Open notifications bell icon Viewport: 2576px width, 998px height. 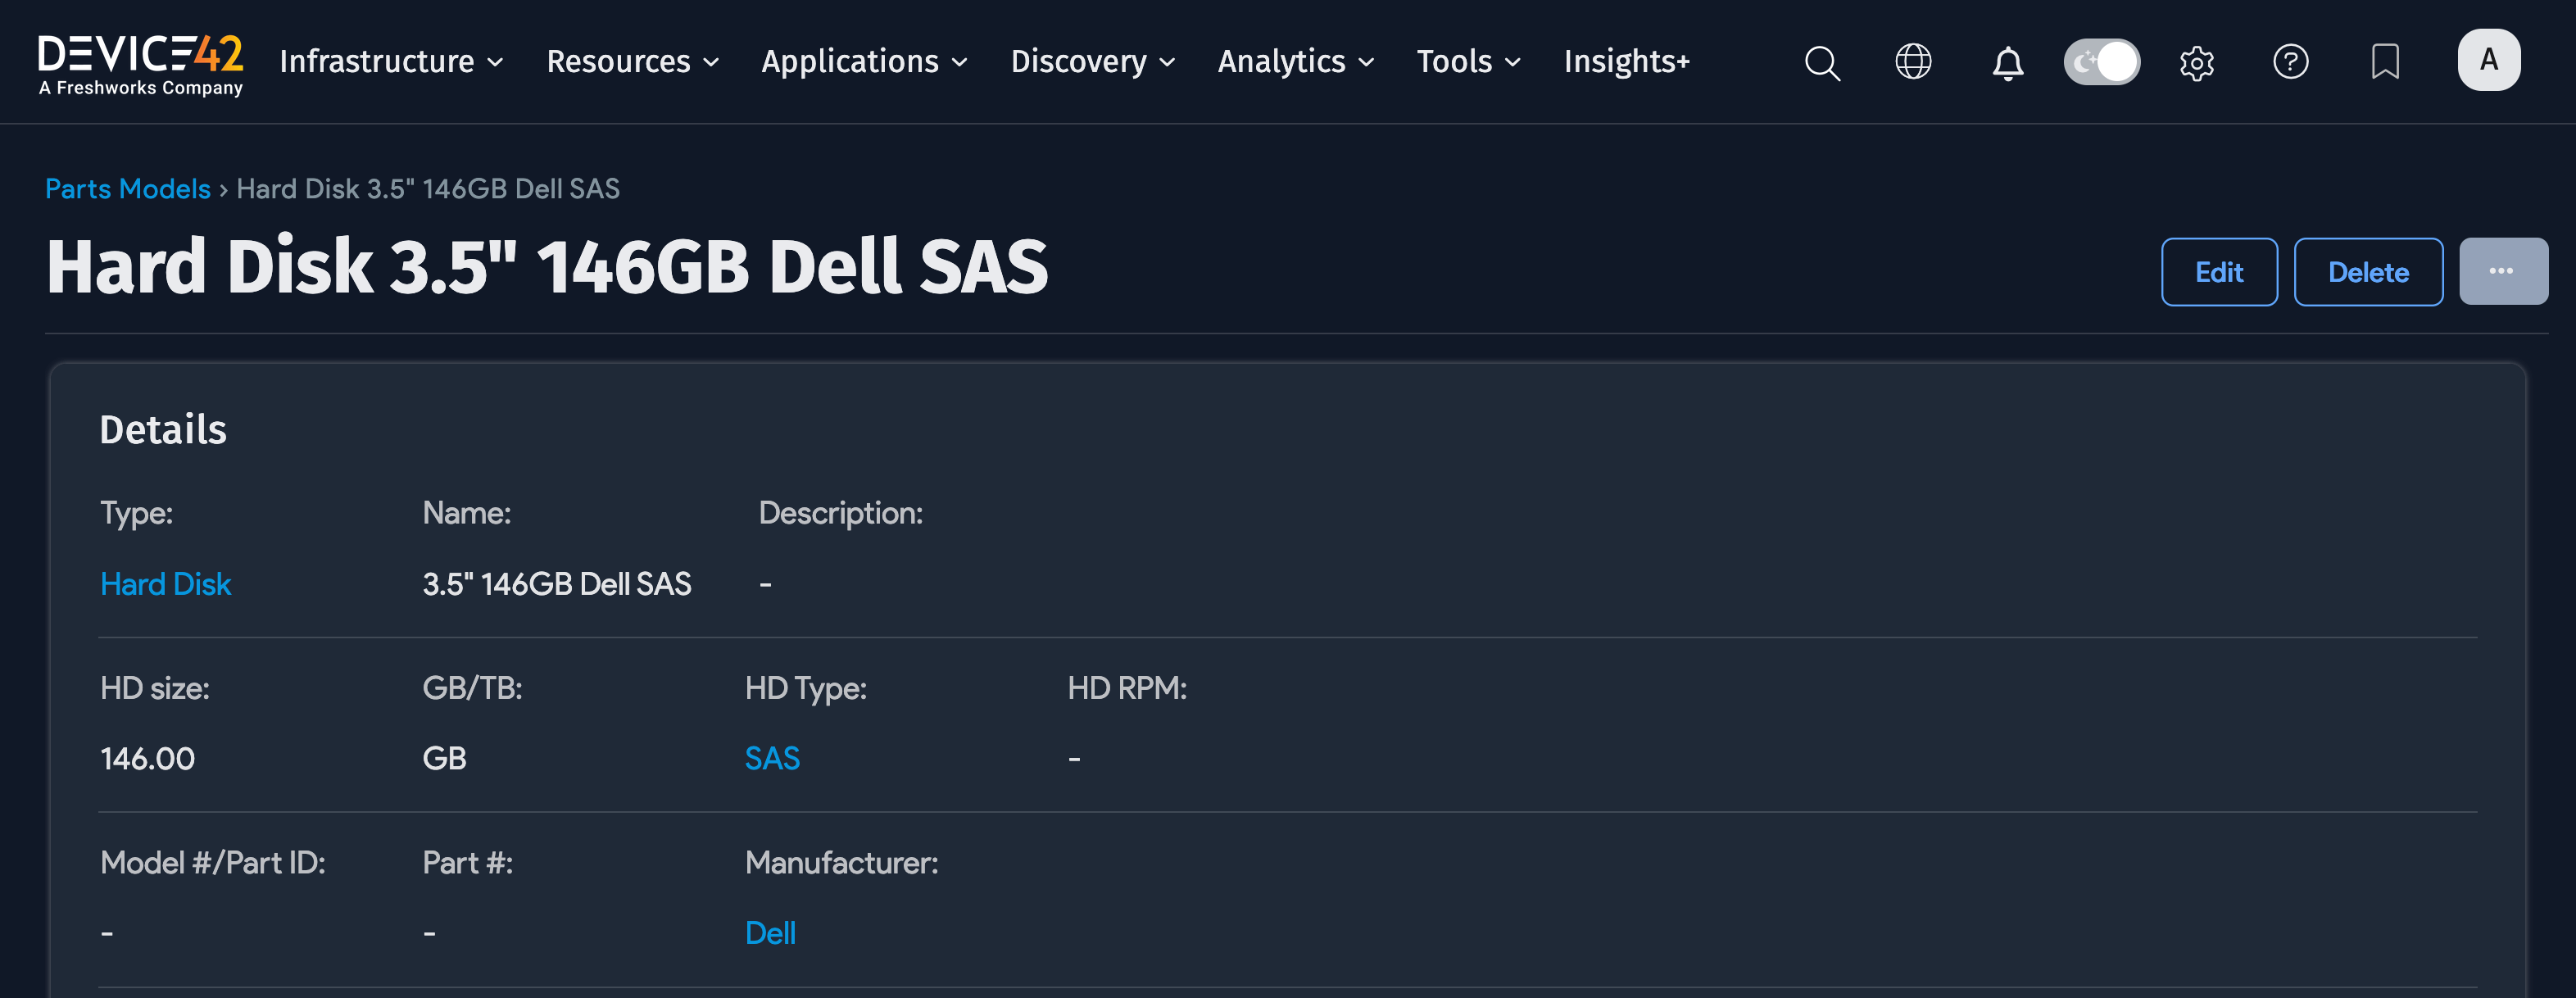[2007, 62]
